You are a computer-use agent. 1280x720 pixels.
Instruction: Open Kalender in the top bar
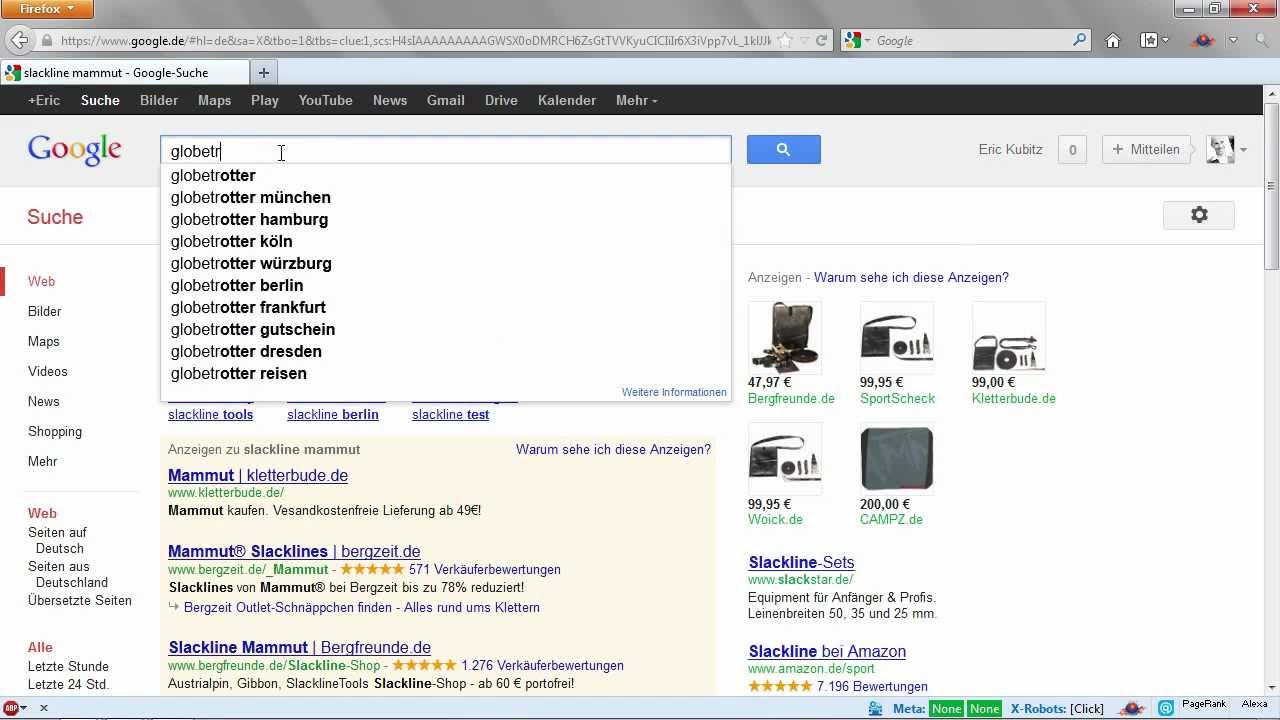[x=567, y=100]
